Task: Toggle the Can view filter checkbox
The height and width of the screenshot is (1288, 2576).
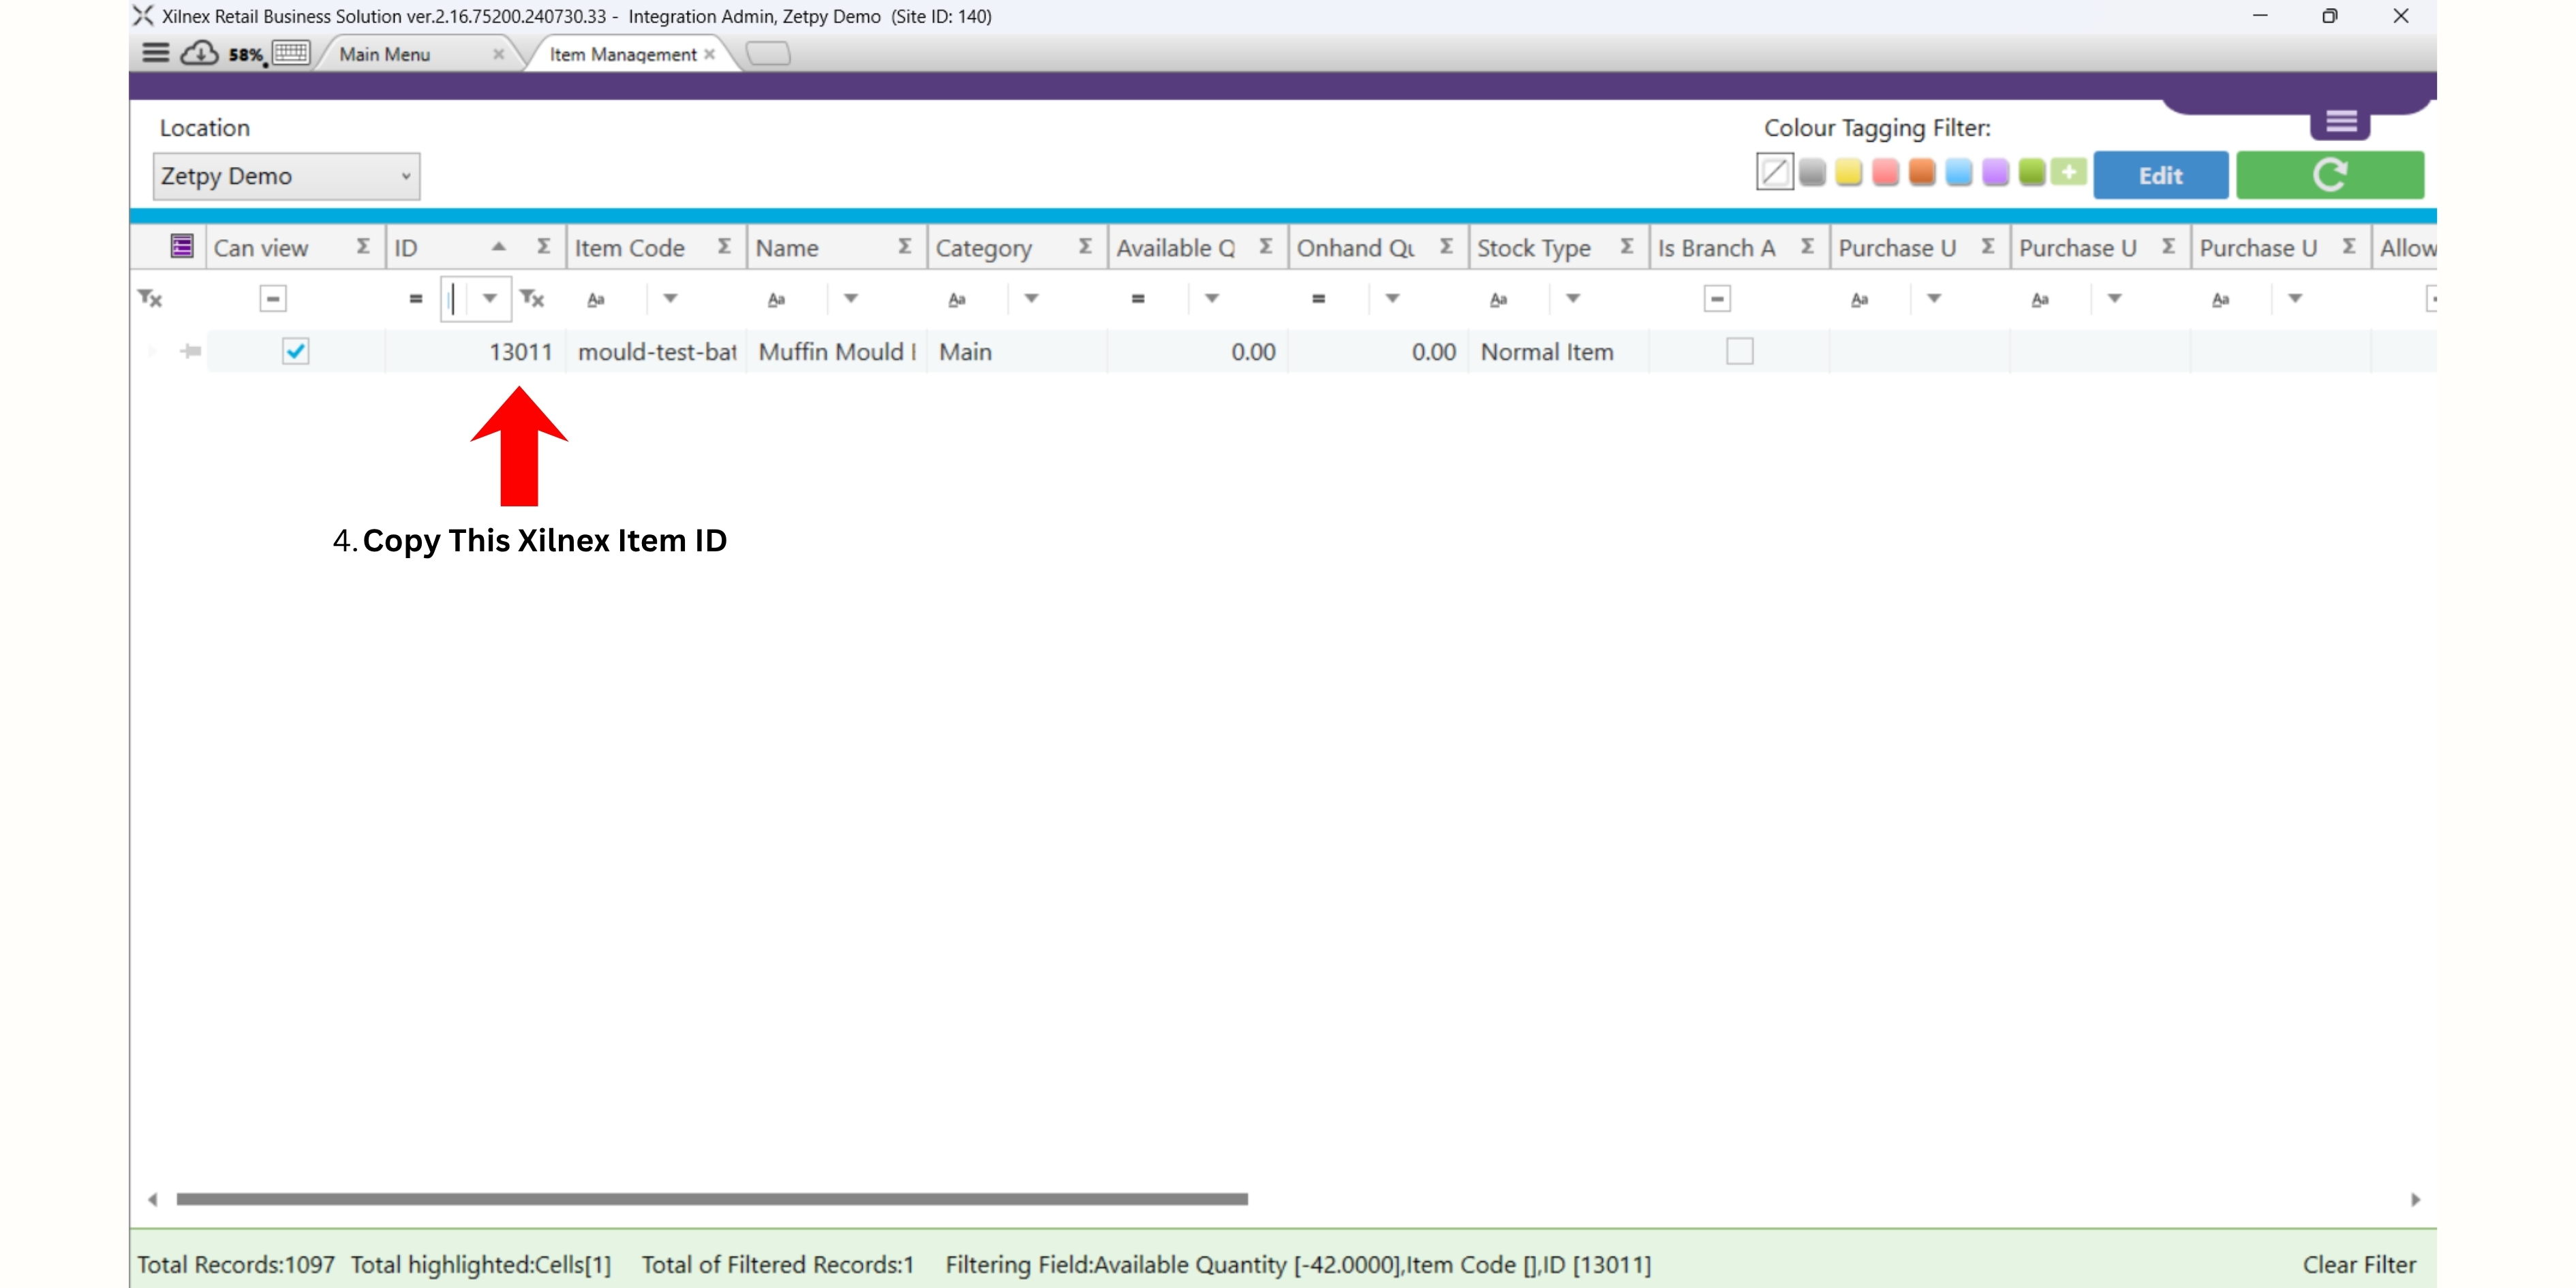Action: pyautogui.click(x=272, y=298)
